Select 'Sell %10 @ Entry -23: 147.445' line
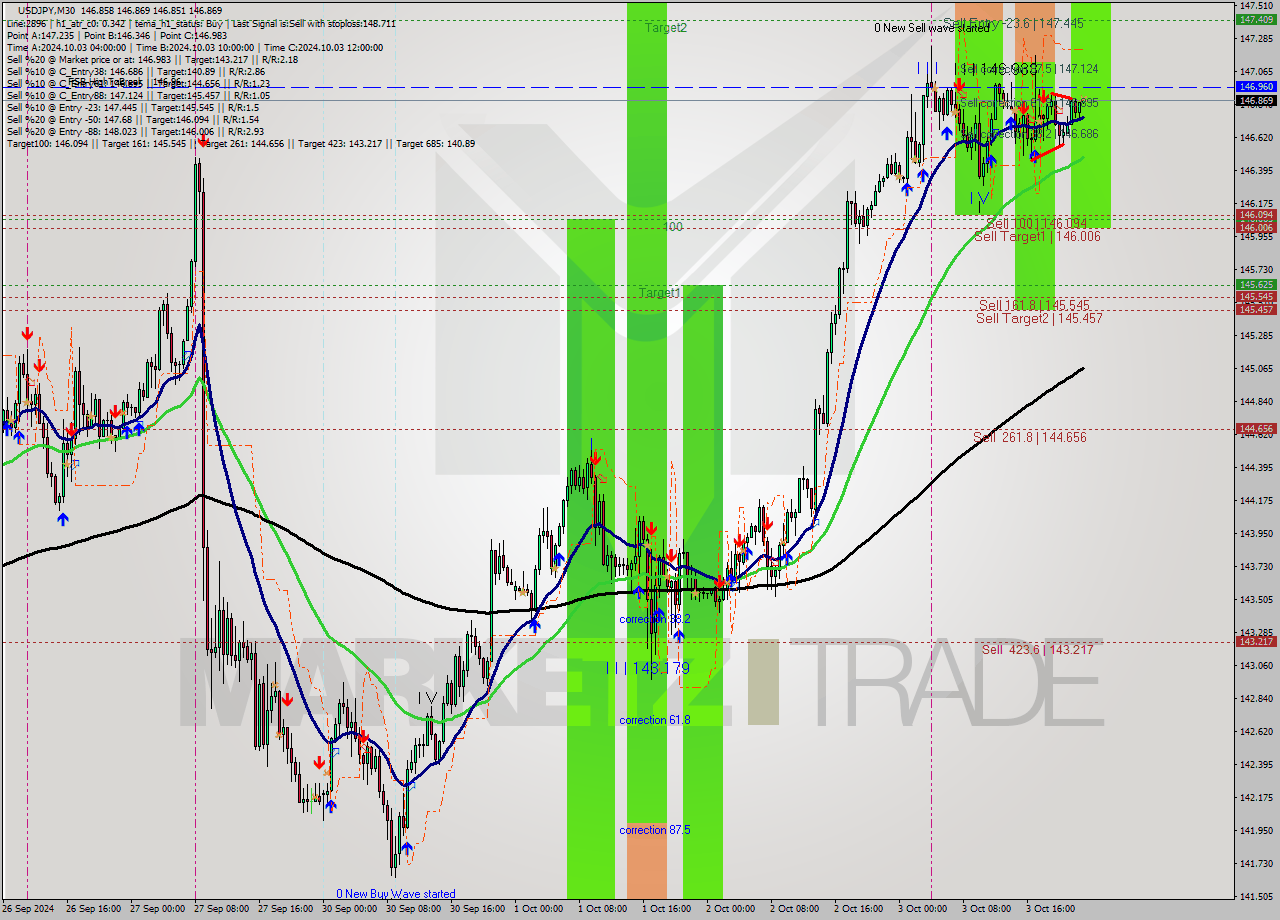The height and width of the screenshot is (920, 1280). coord(133,107)
